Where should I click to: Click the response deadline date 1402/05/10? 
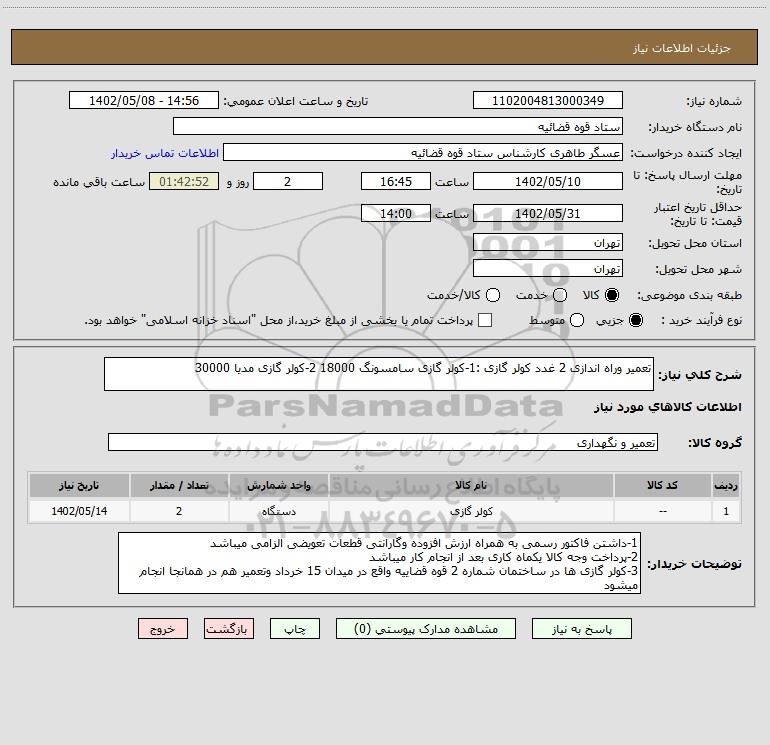(548, 181)
